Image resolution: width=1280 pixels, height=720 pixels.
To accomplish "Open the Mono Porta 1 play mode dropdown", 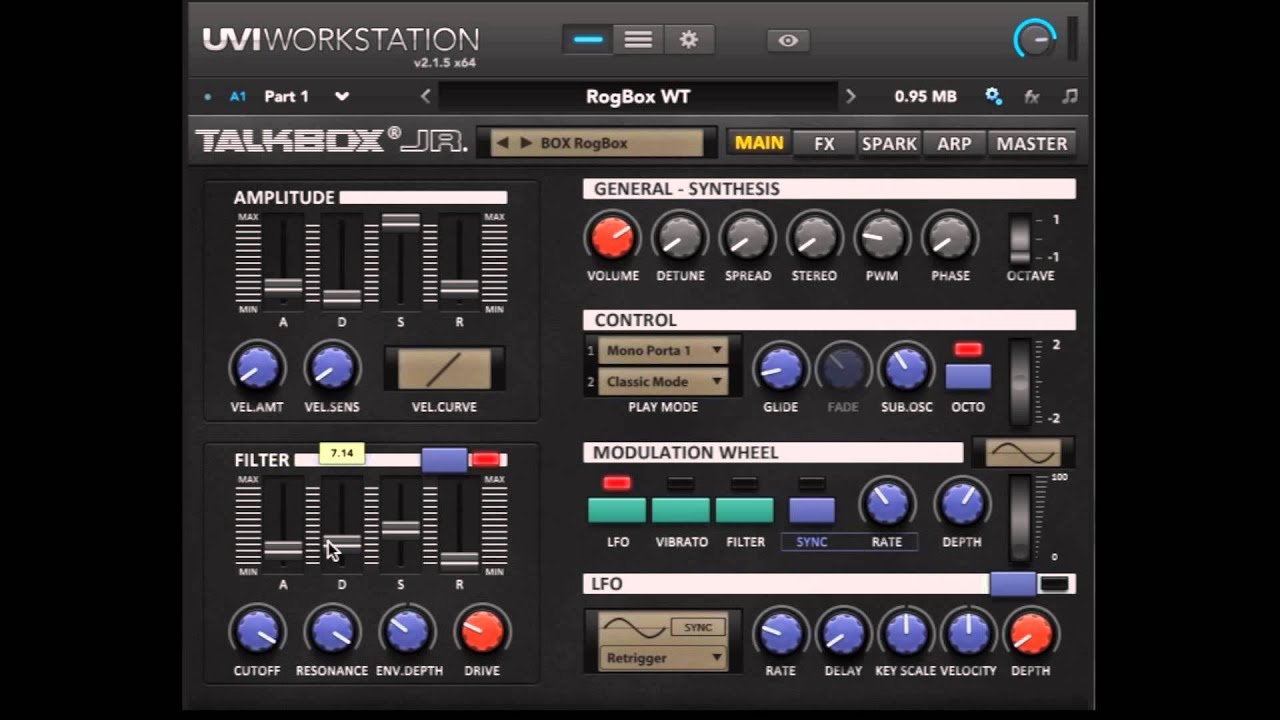I will pos(664,351).
